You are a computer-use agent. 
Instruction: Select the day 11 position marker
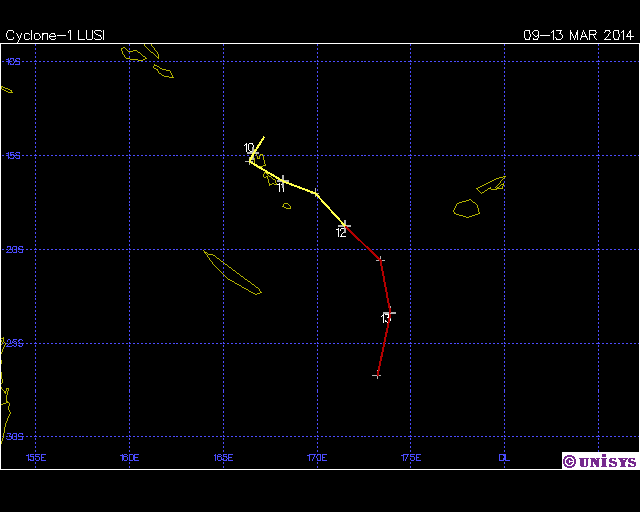tap(283, 181)
